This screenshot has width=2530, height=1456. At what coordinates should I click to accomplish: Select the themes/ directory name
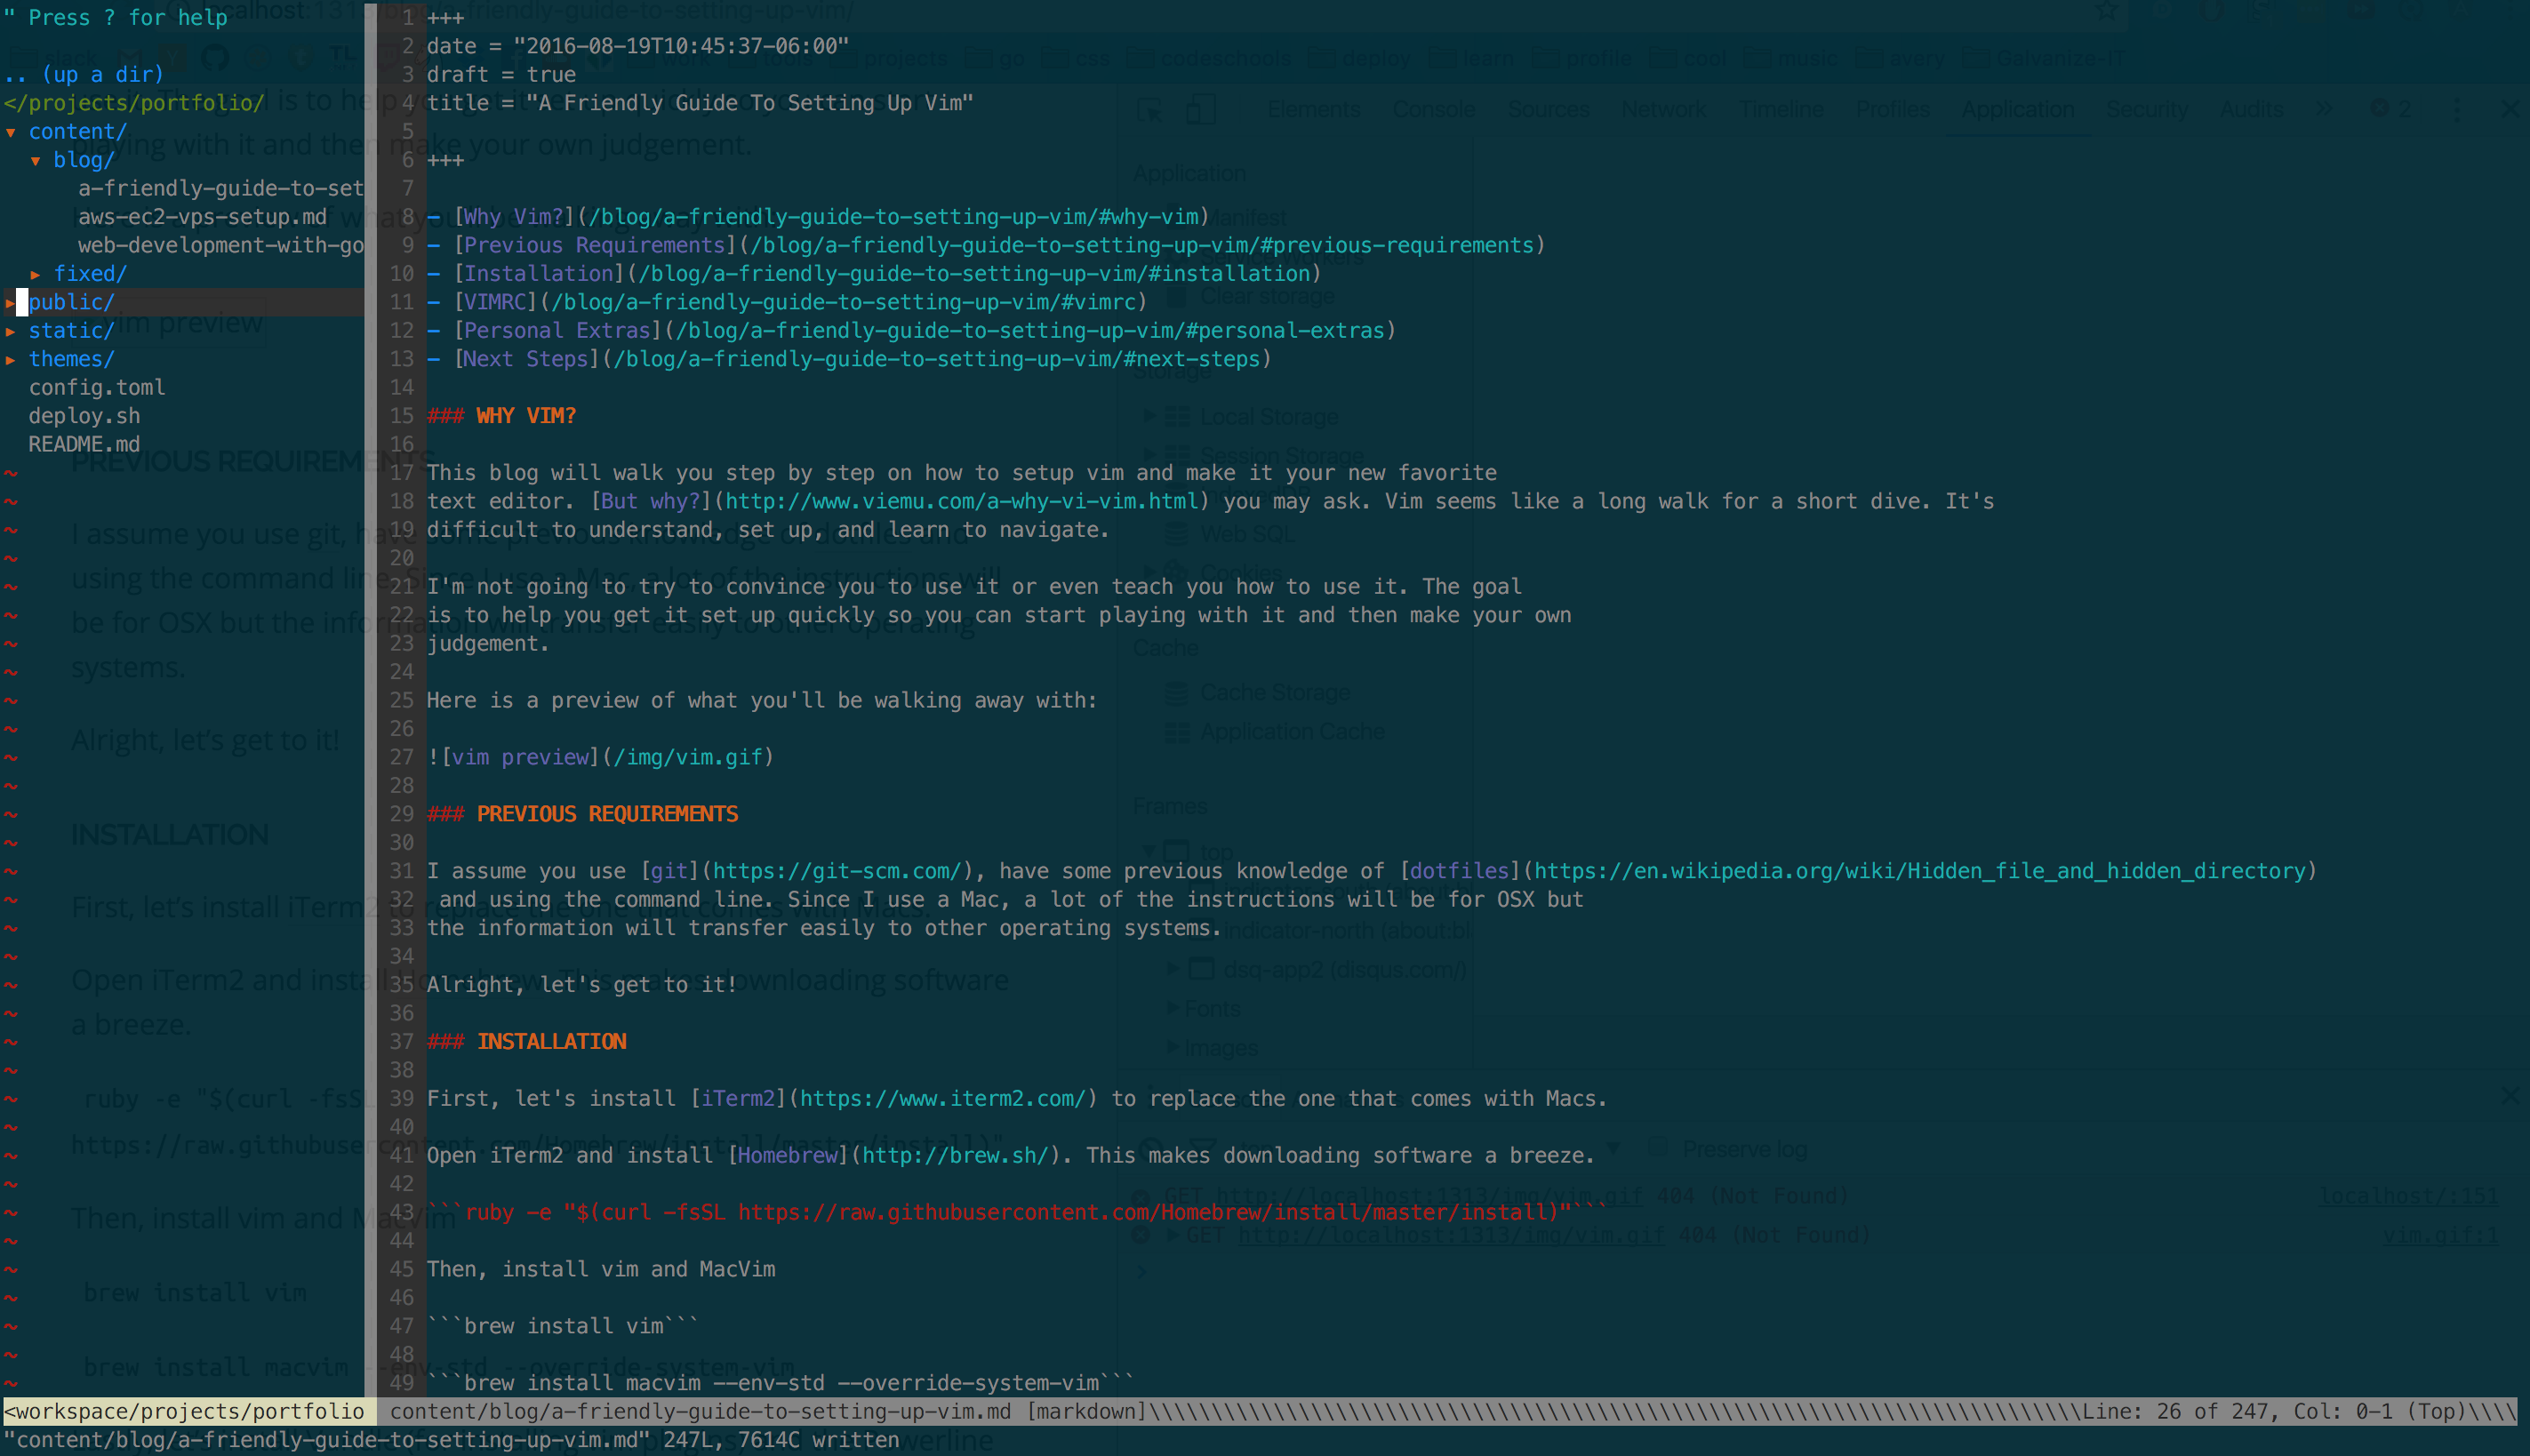click(x=71, y=359)
